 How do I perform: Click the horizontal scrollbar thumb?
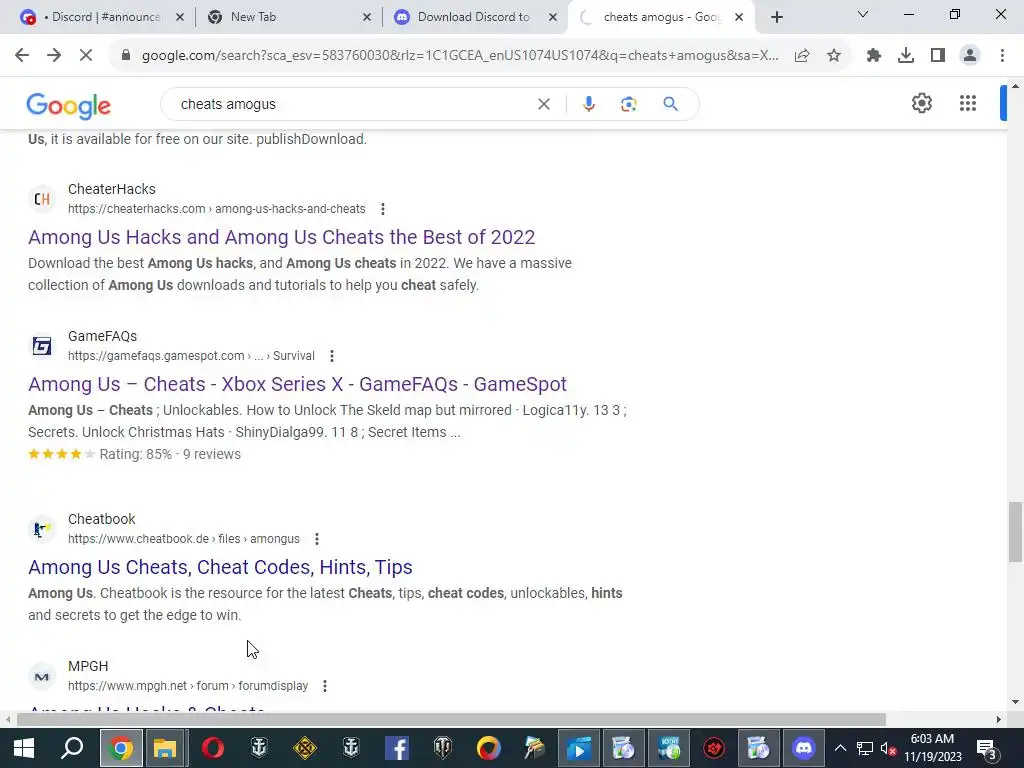[x=451, y=720]
